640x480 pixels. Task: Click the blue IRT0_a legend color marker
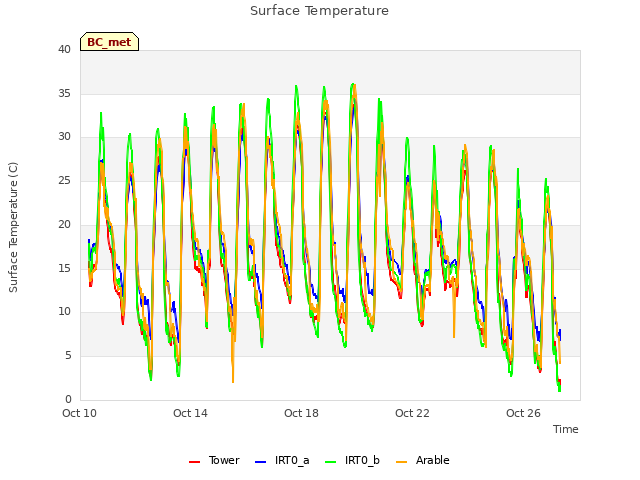[260, 462]
